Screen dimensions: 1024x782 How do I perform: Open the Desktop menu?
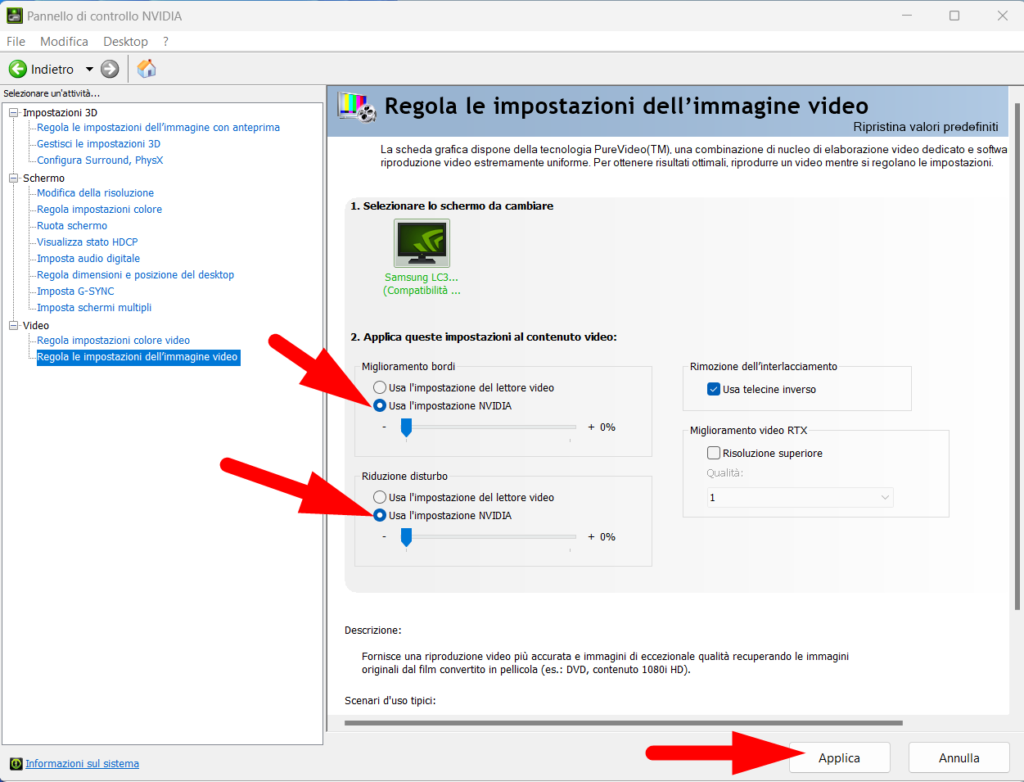tap(125, 41)
